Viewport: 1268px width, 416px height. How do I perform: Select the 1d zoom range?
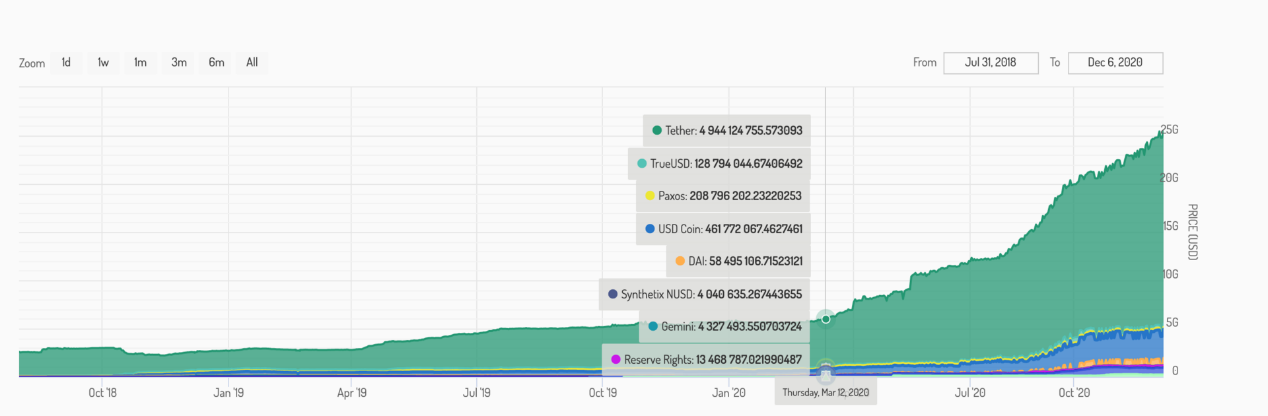pos(66,62)
